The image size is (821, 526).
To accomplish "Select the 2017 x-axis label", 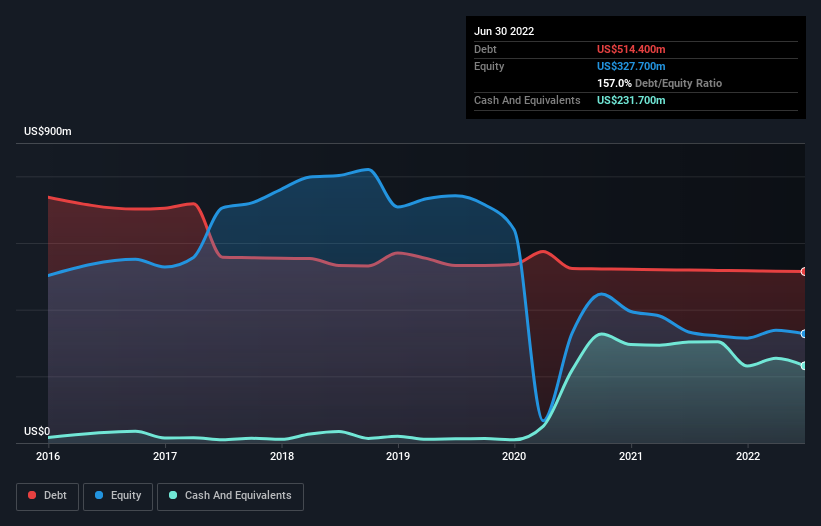I will (x=165, y=456).
